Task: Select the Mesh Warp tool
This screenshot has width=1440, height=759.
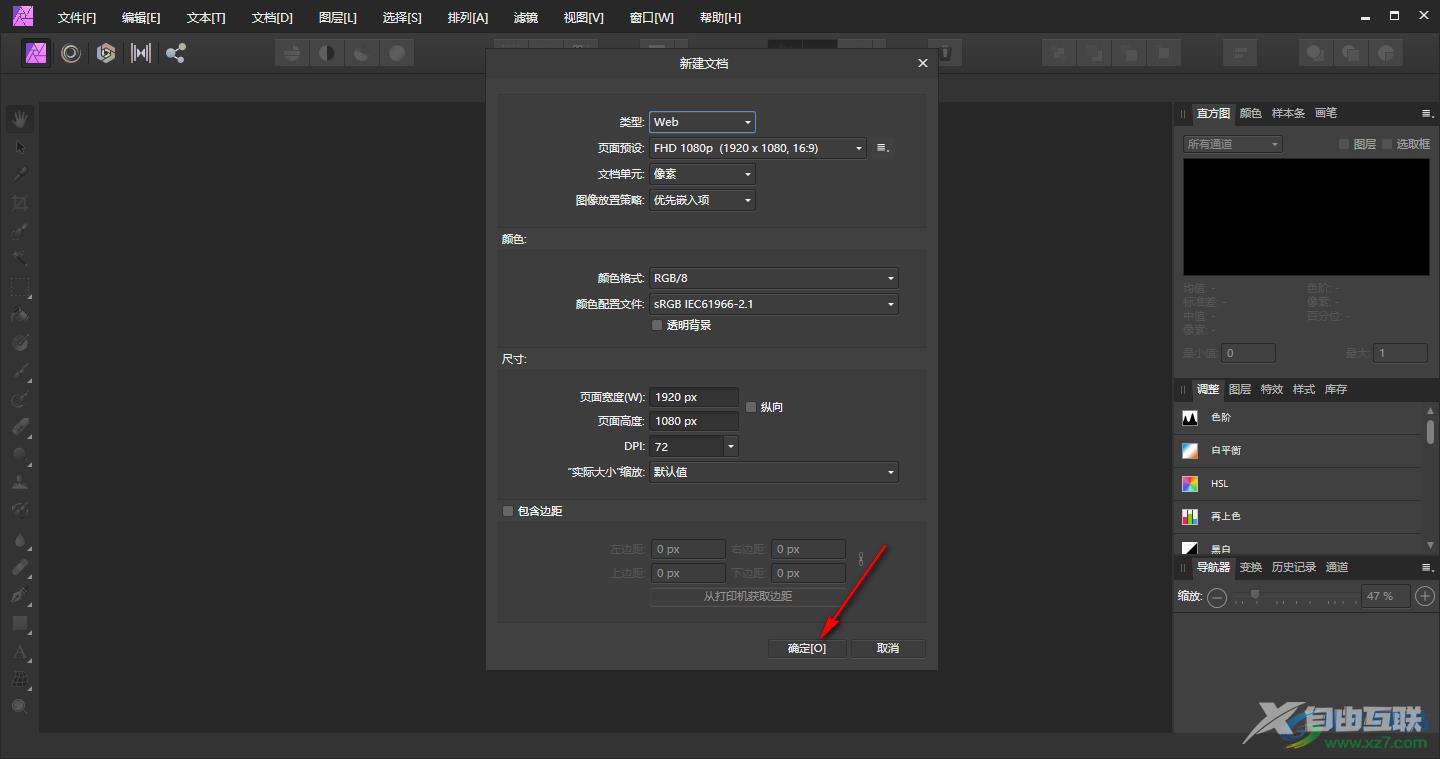Action: 20,680
